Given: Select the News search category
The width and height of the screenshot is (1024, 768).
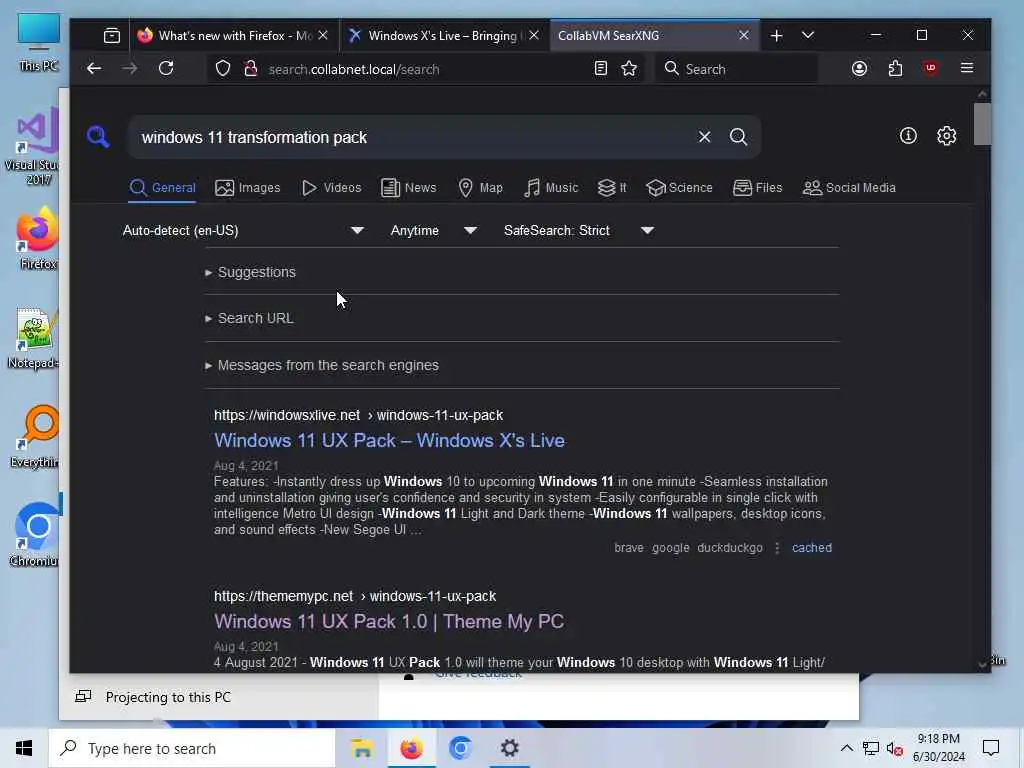Looking at the screenshot, I should pyautogui.click(x=409, y=188).
